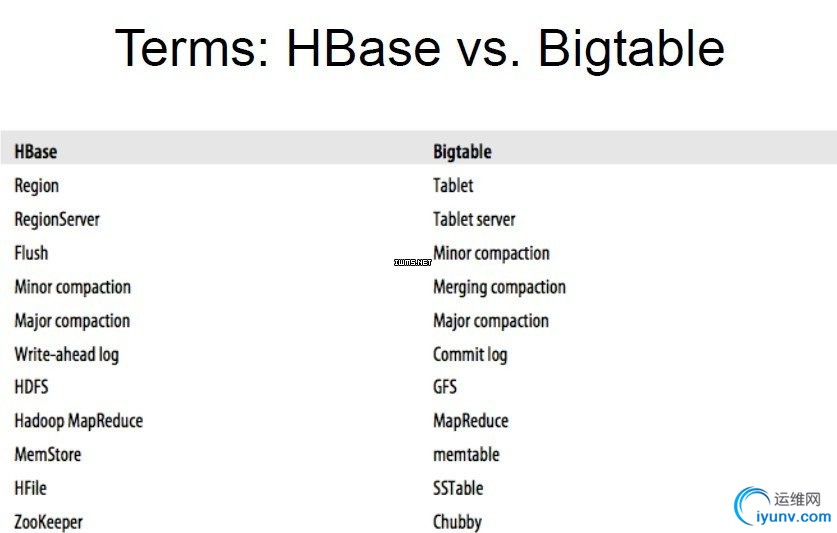Click the GFS term
The width and height of the screenshot is (837, 533).
(x=445, y=387)
